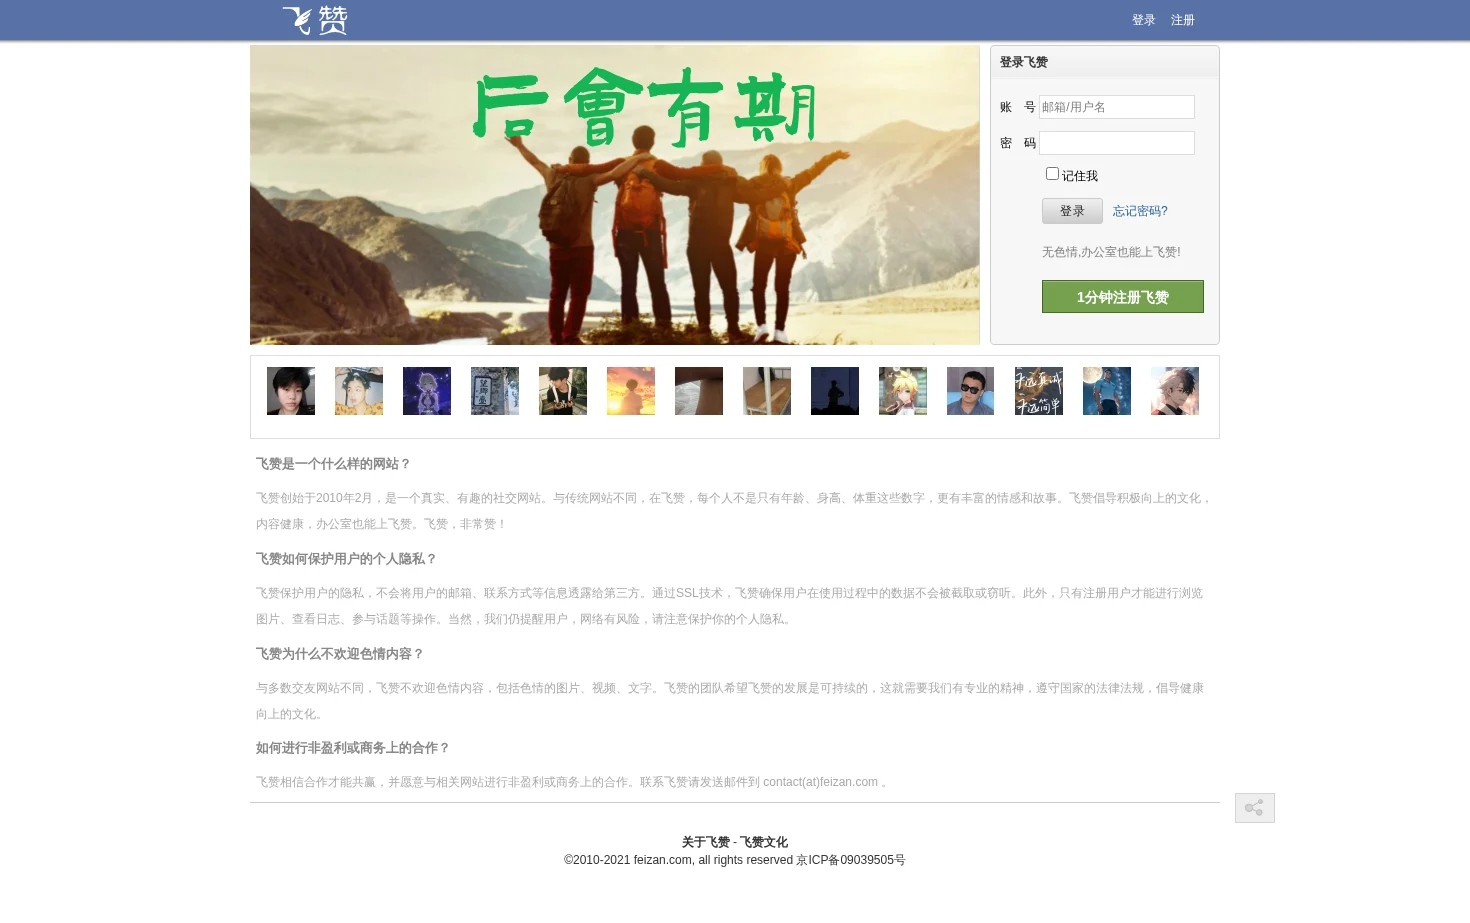Image resolution: width=1470 pixels, height=923 pixels.
Task: Open avatar with brown close-up and white fabric
Action: pyautogui.click(x=699, y=391)
